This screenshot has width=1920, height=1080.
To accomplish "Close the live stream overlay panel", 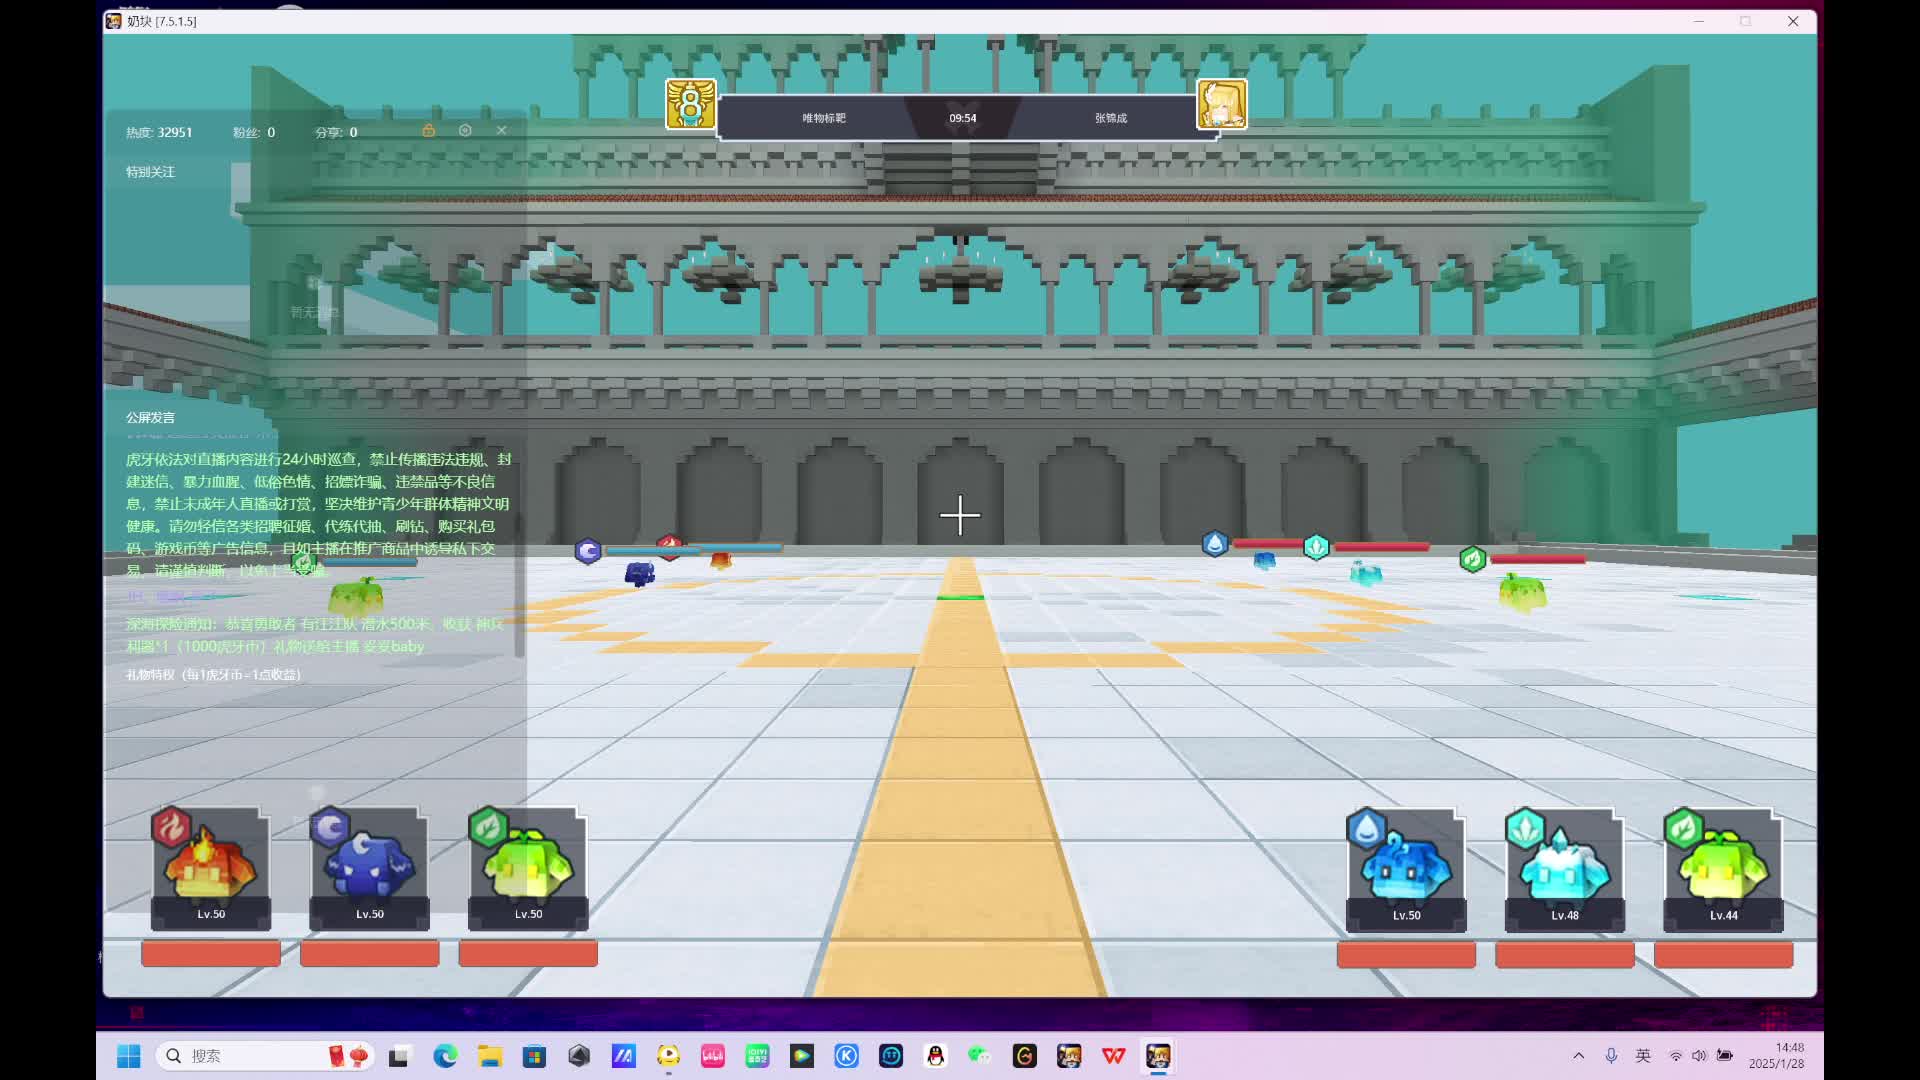I will point(502,131).
